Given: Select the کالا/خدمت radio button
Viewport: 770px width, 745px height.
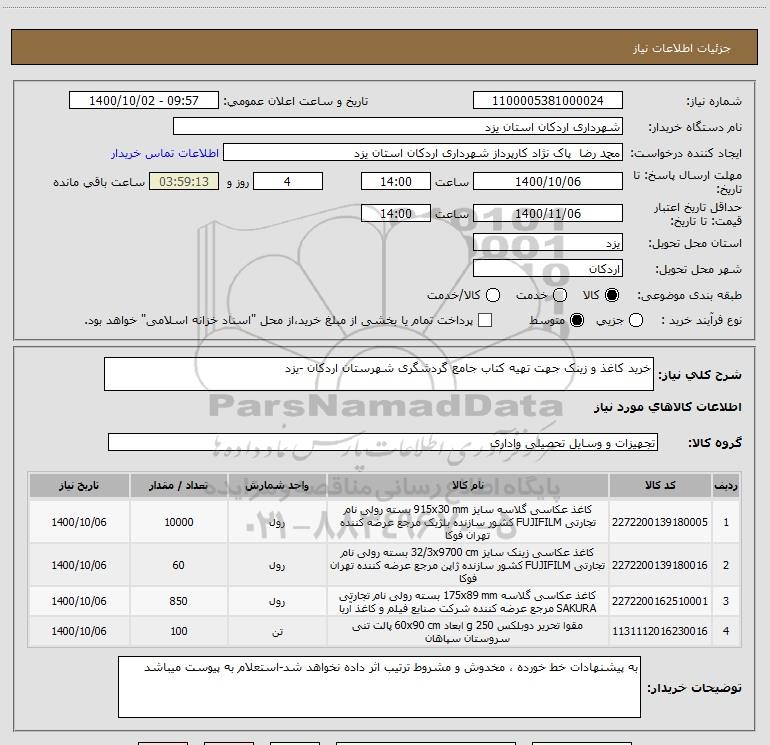Looking at the screenshot, I should 493,295.
